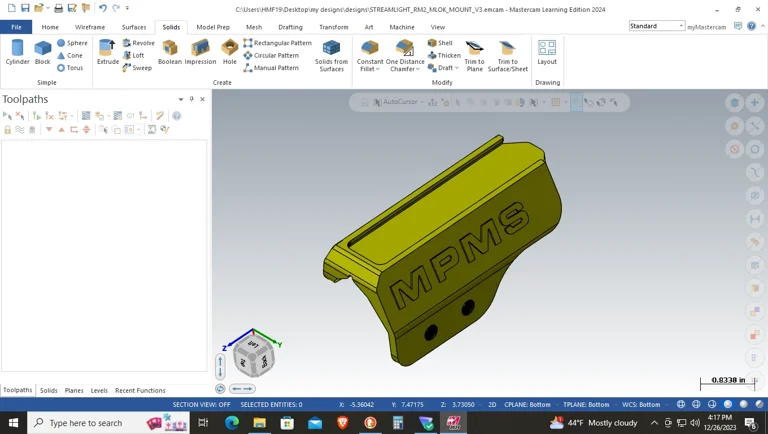
Task: Click the Rectangular Pattern button
Action: [x=278, y=43]
